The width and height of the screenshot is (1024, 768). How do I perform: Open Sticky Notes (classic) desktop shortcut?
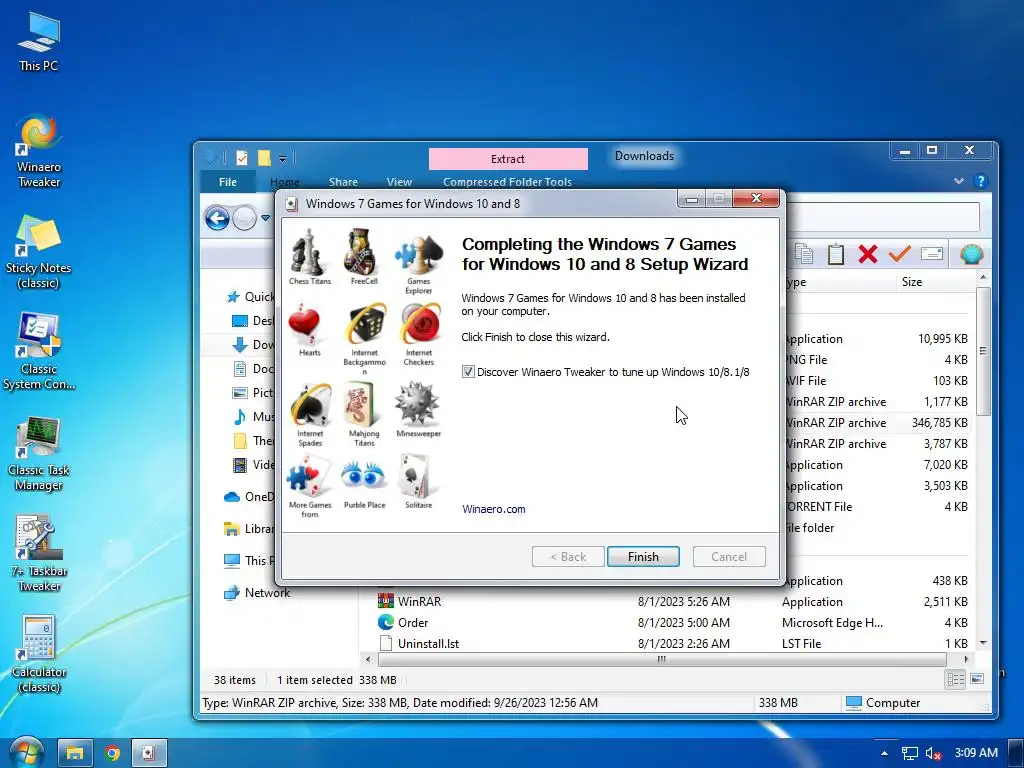pyautogui.click(x=38, y=252)
